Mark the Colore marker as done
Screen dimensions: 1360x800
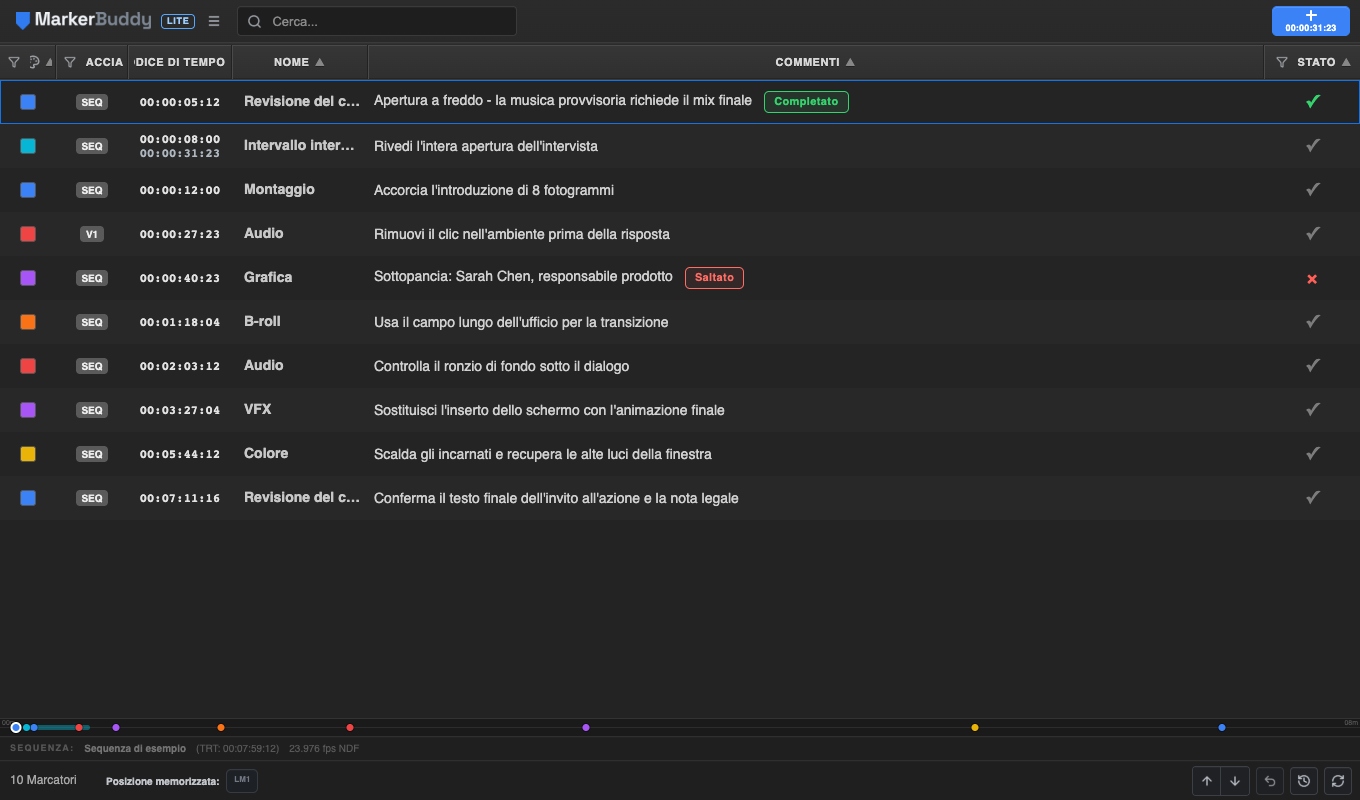[x=1313, y=453]
